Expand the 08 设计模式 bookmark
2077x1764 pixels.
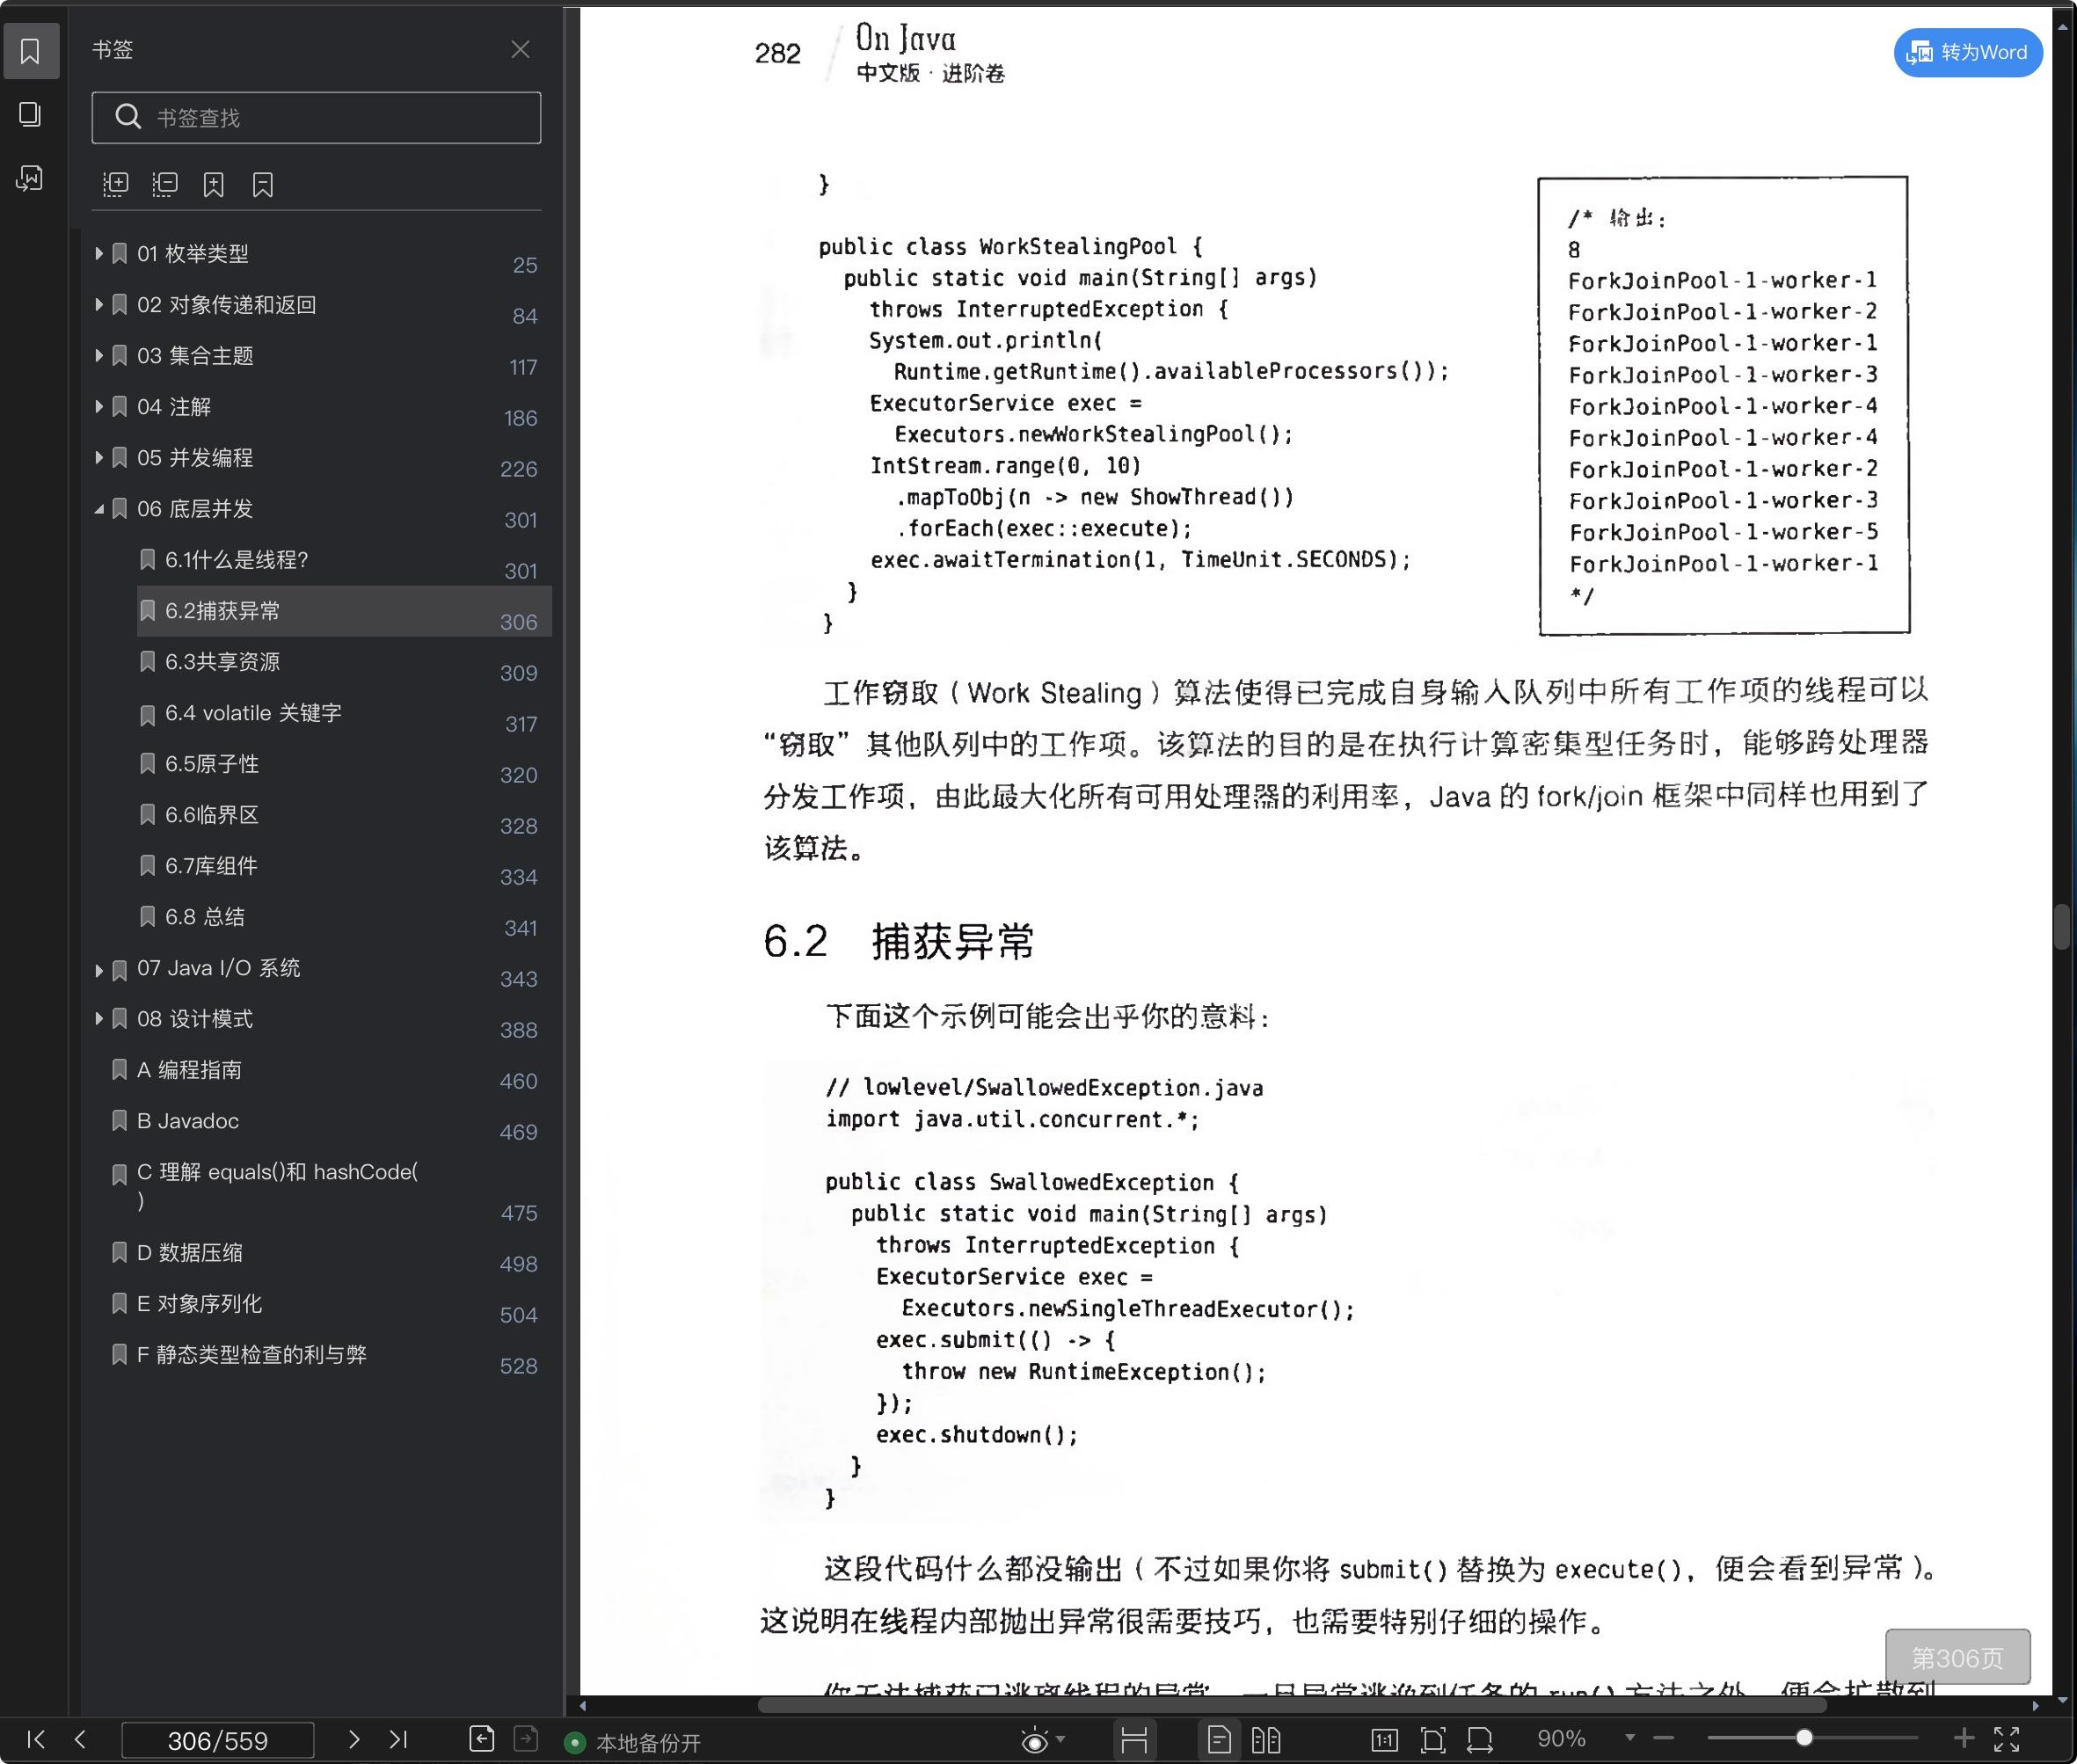(98, 1018)
